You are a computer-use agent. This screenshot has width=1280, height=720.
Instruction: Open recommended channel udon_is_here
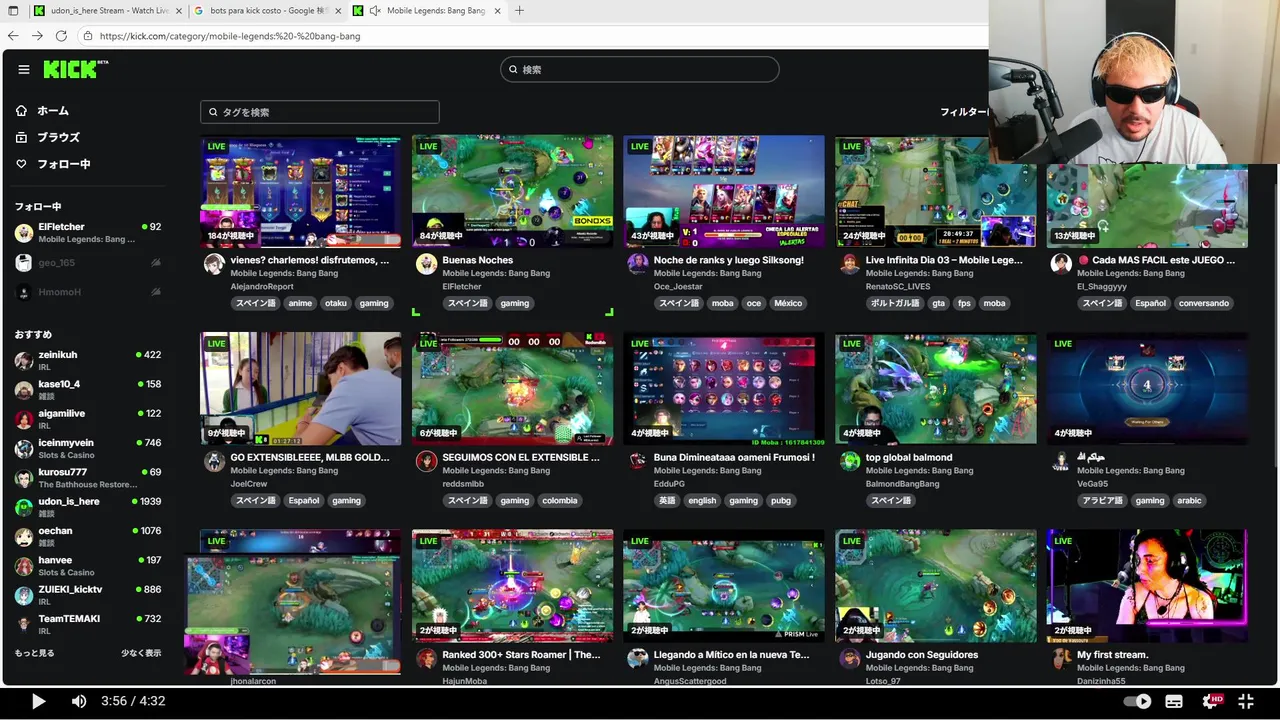[88, 507]
